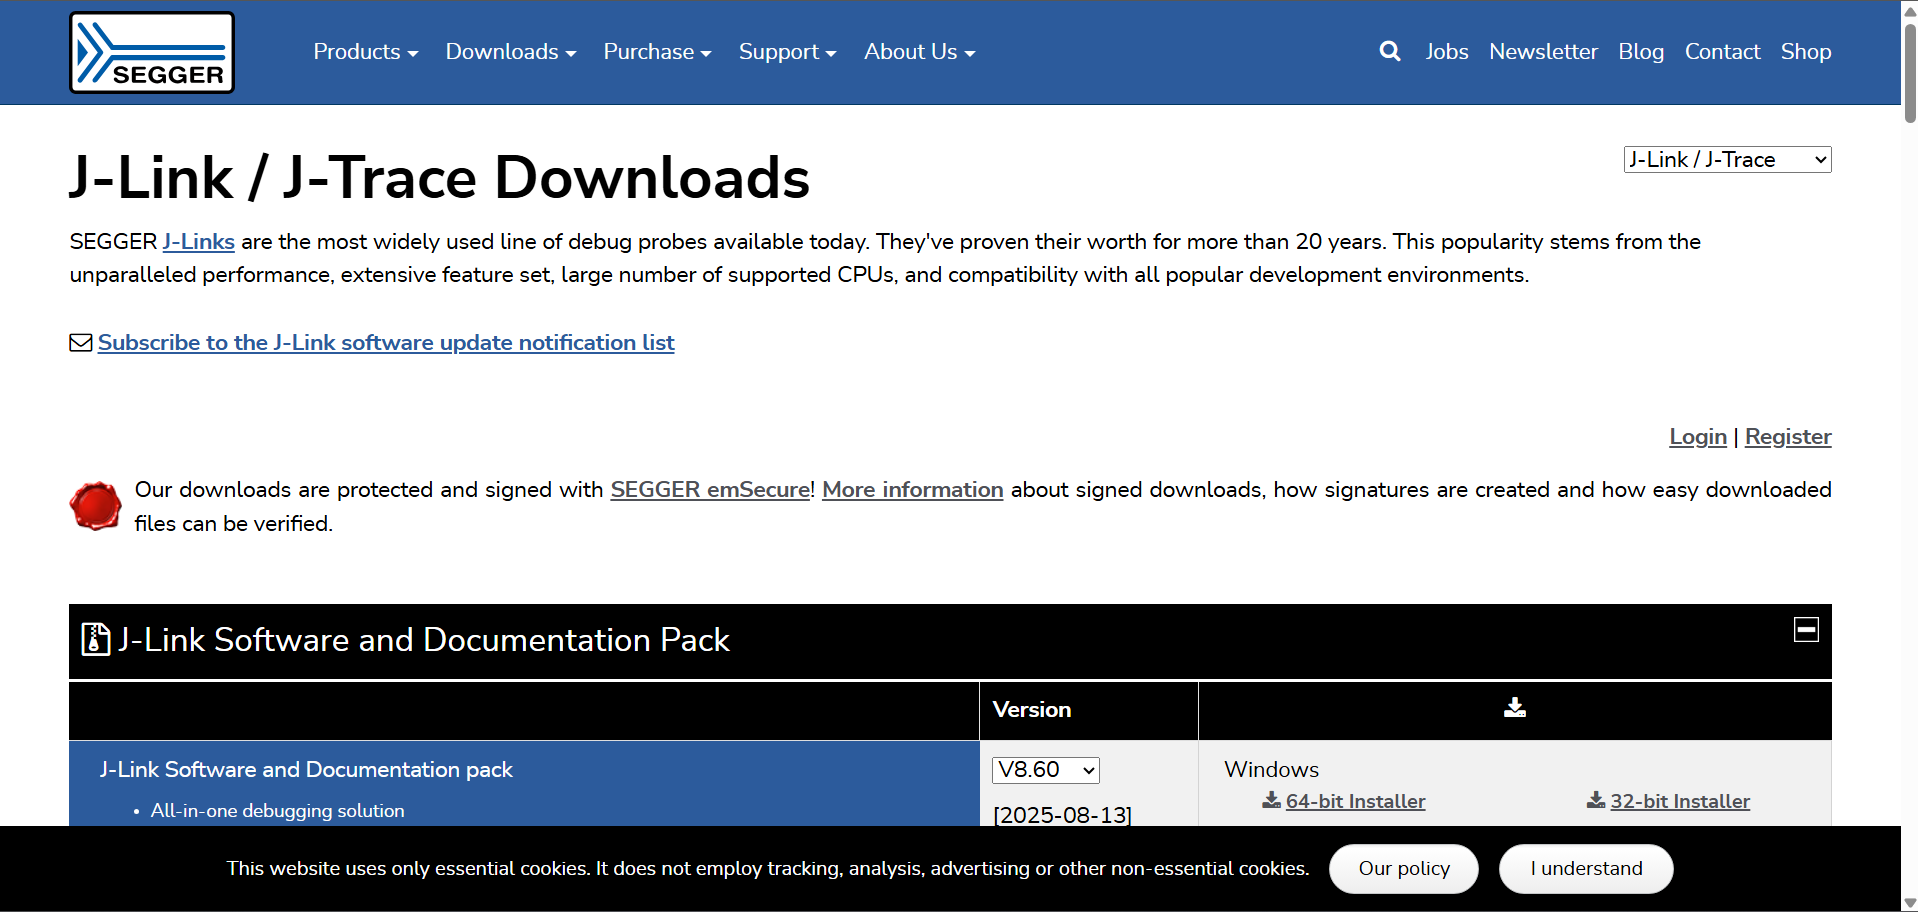Collapse the J-Link Software and Documentation Pack section
This screenshot has height=912, width=1918.
click(x=1806, y=629)
